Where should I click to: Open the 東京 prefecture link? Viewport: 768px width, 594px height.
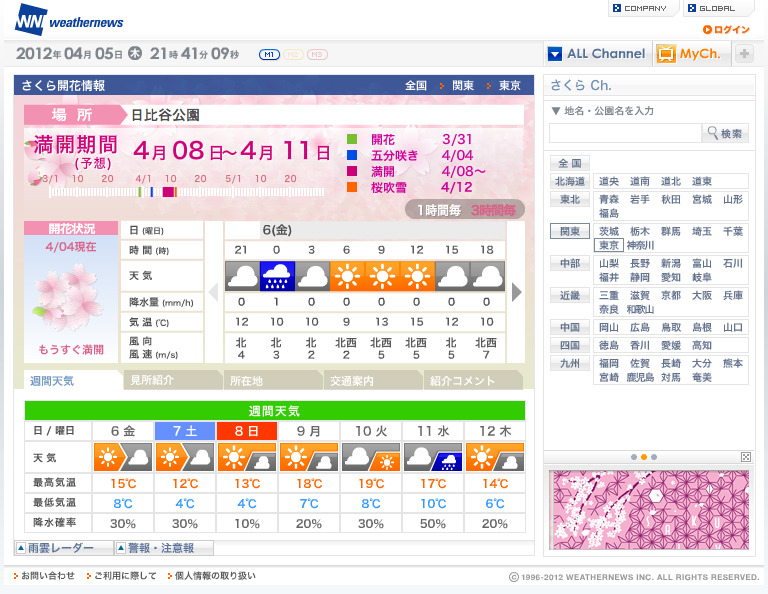608,245
